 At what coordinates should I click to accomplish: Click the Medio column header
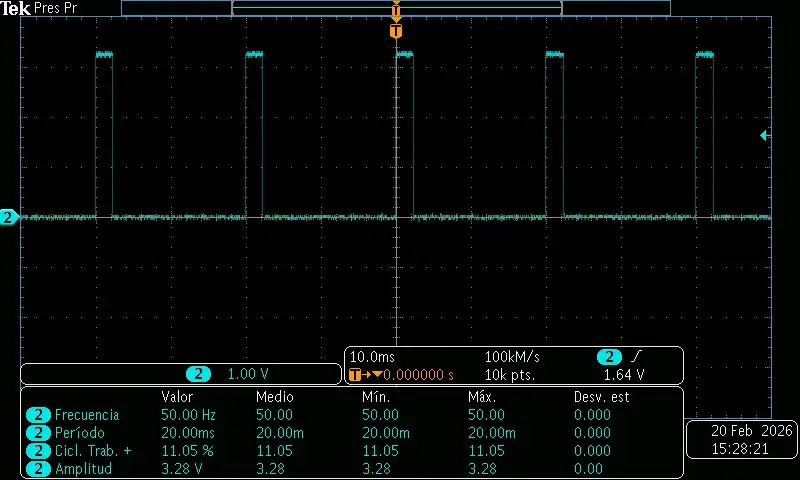pos(274,397)
